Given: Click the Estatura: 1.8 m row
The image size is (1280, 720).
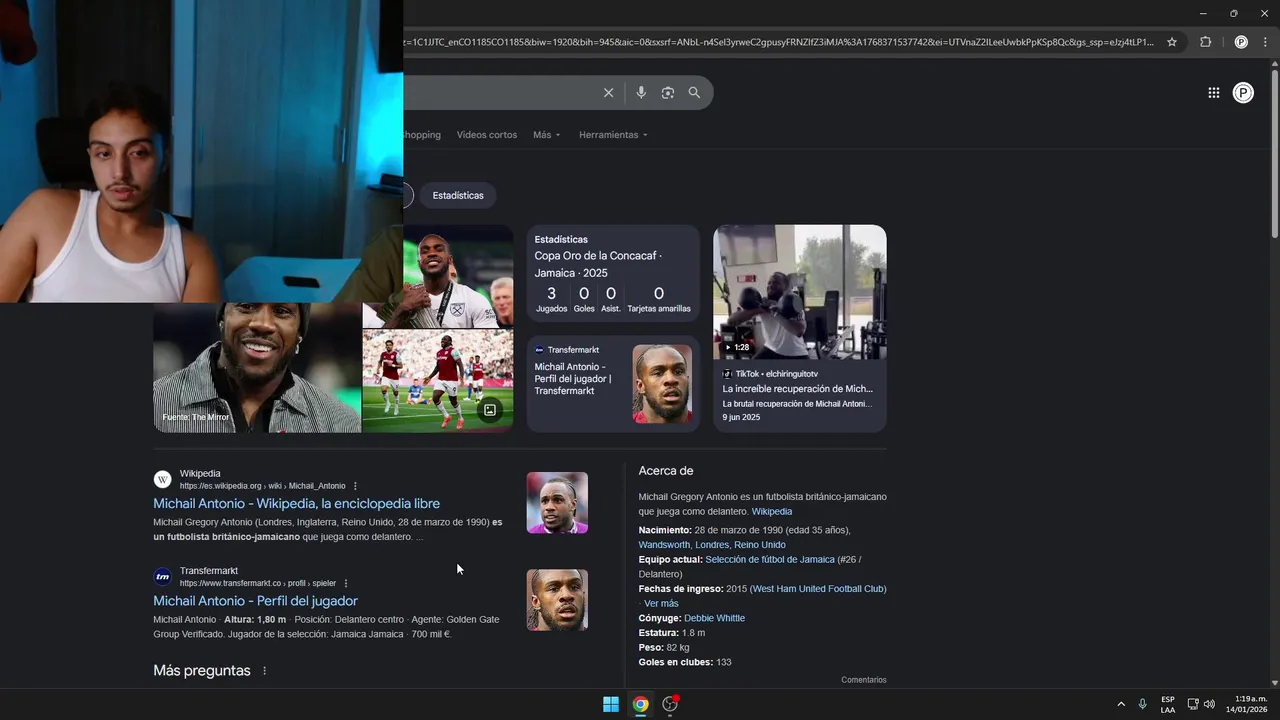Looking at the screenshot, I should click(x=672, y=633).
